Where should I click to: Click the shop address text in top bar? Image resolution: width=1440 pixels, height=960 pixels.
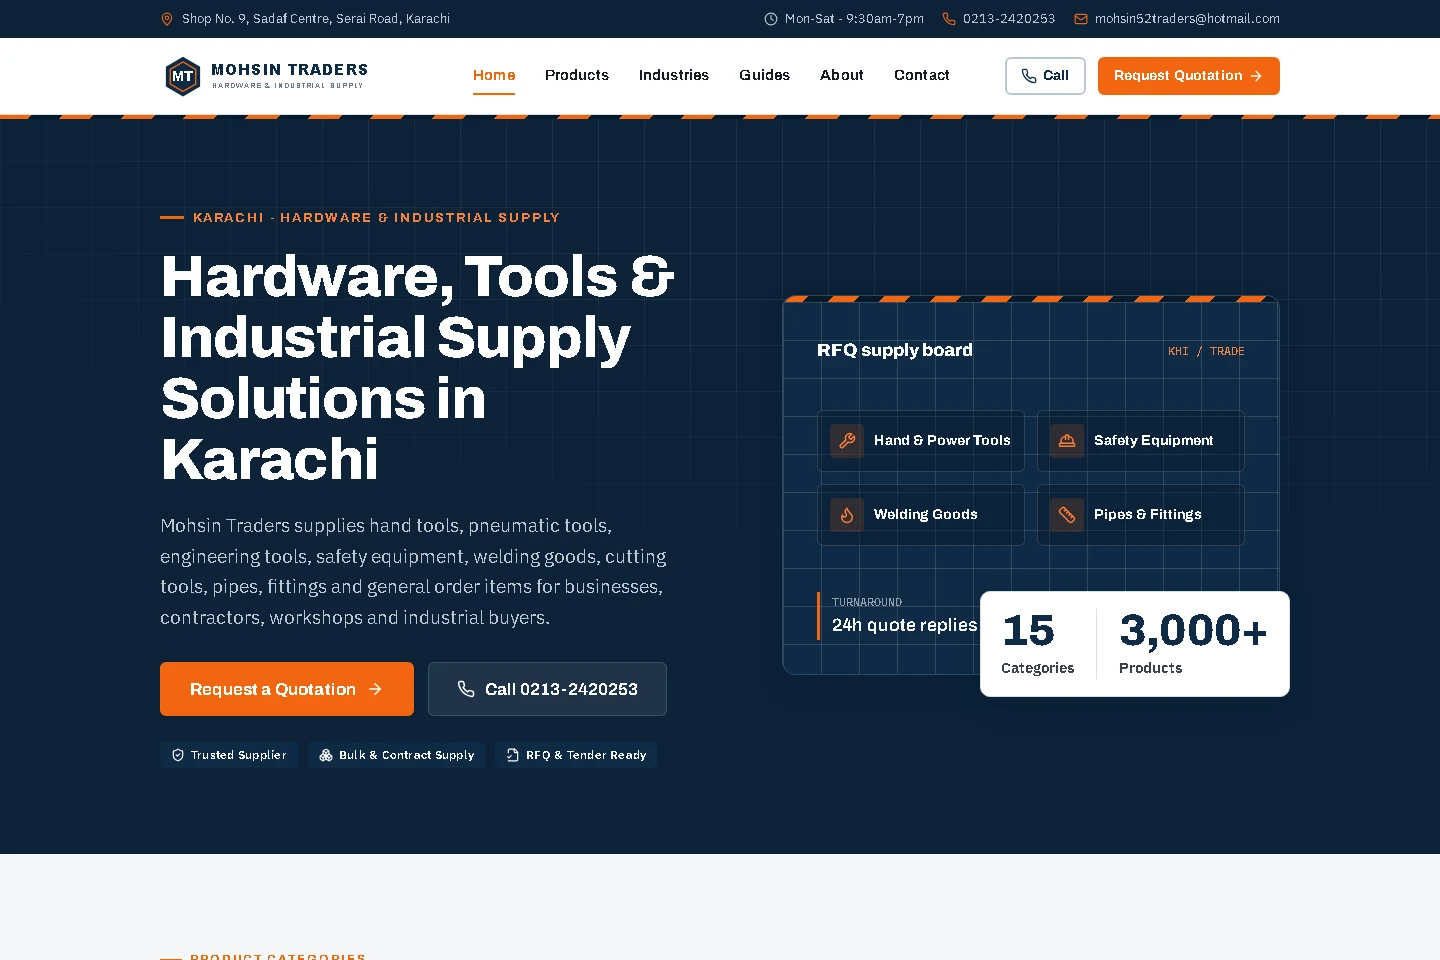(316, 19)
